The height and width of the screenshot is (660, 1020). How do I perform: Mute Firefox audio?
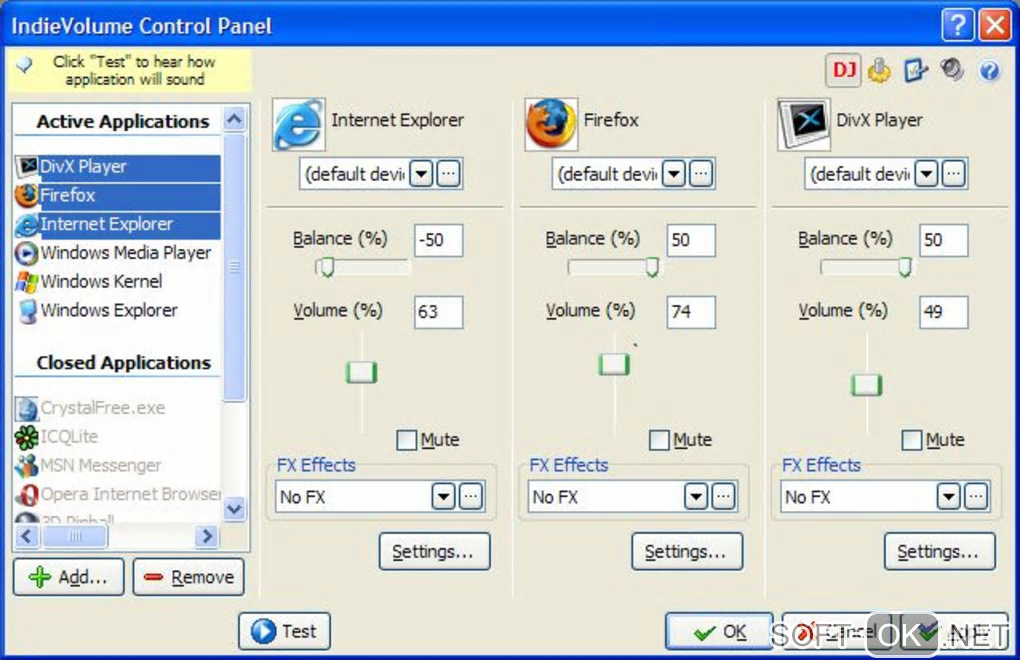pos(659,440)
